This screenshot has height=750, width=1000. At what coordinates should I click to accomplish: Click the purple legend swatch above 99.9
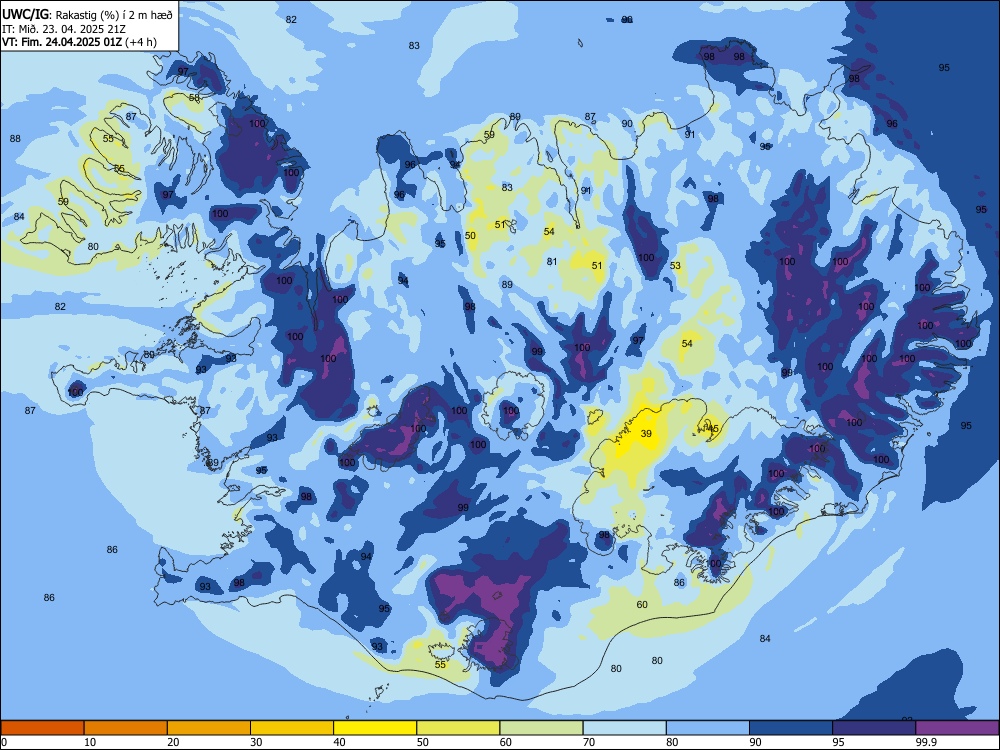click(x=957, y=728)
